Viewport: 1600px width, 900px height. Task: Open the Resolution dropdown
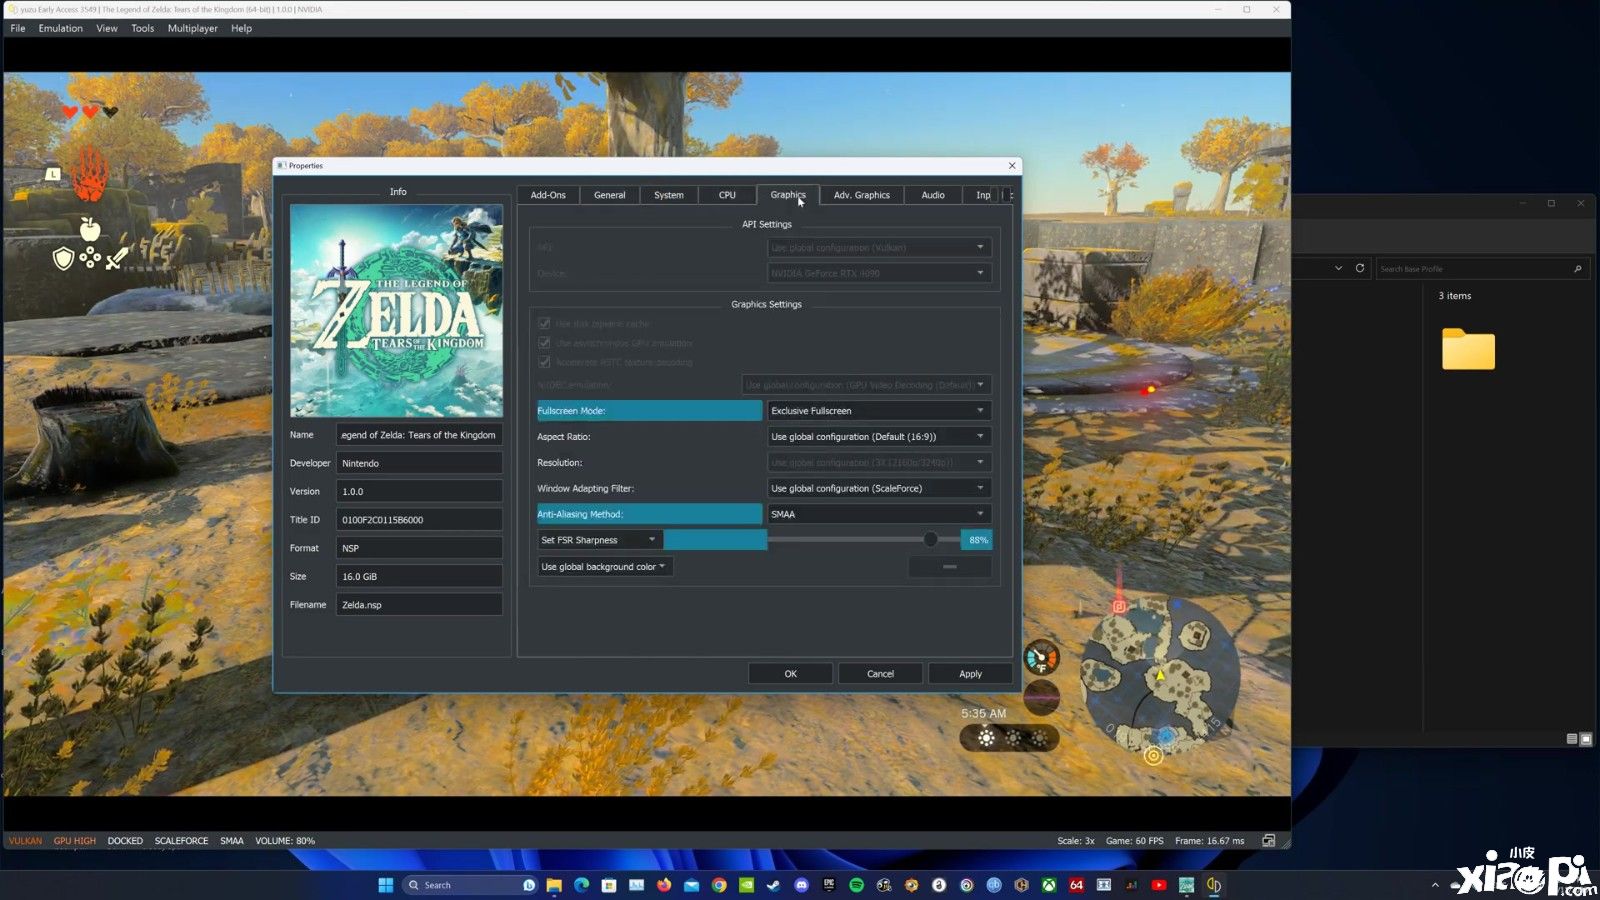(x=879, y=463)
